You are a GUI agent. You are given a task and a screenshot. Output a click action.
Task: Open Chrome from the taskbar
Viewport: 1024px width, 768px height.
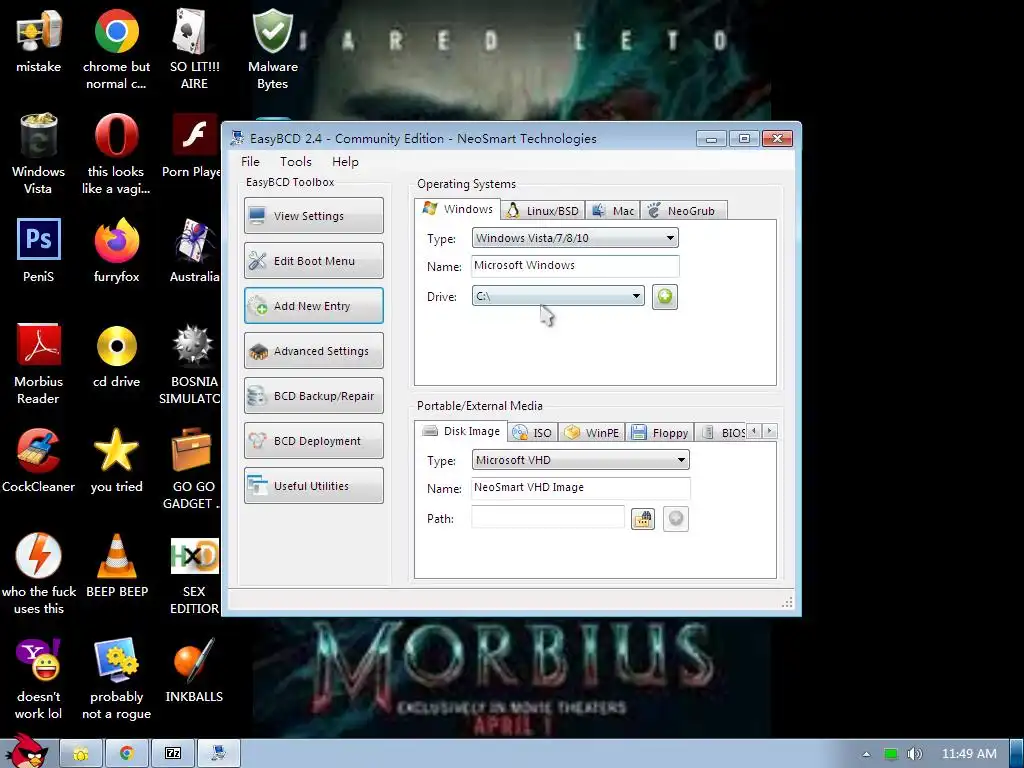pyautogui.click(x=127, y=754)
